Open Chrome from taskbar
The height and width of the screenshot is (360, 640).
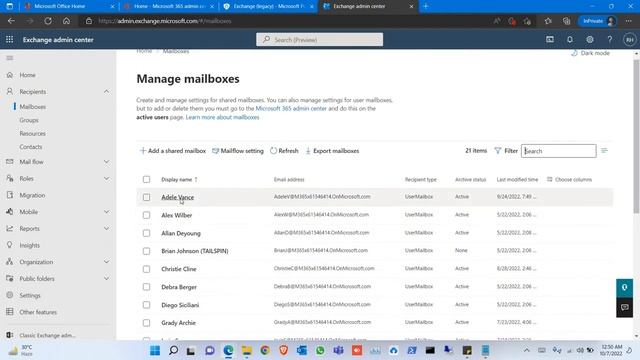[x=265, y=350]
